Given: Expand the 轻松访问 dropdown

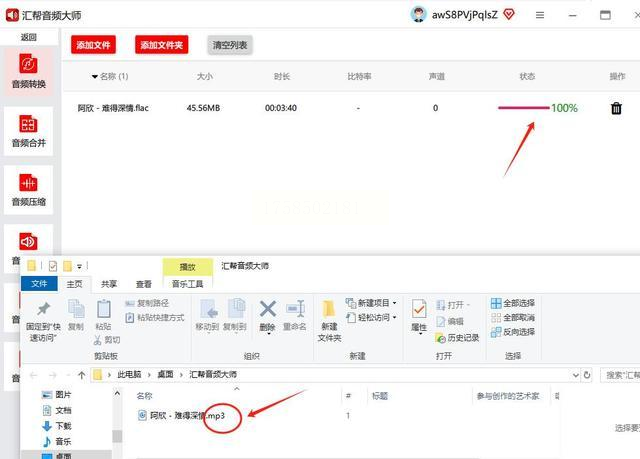Looking at the screenshot, I should coord(394,317).
